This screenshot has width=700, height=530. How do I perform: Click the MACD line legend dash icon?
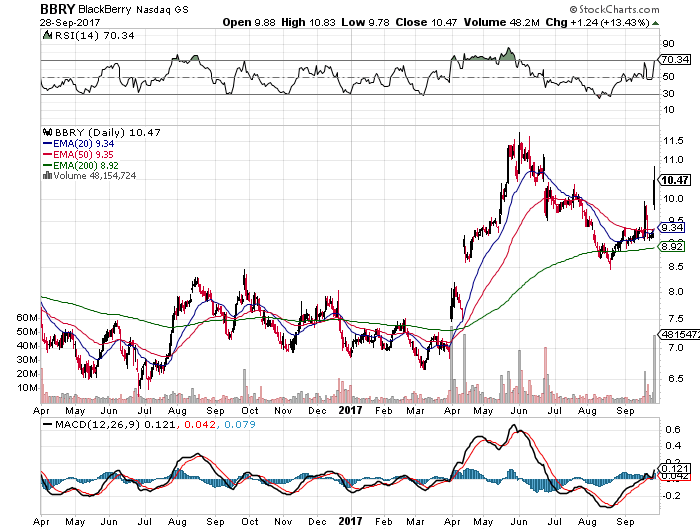click(x=46, y=425)
